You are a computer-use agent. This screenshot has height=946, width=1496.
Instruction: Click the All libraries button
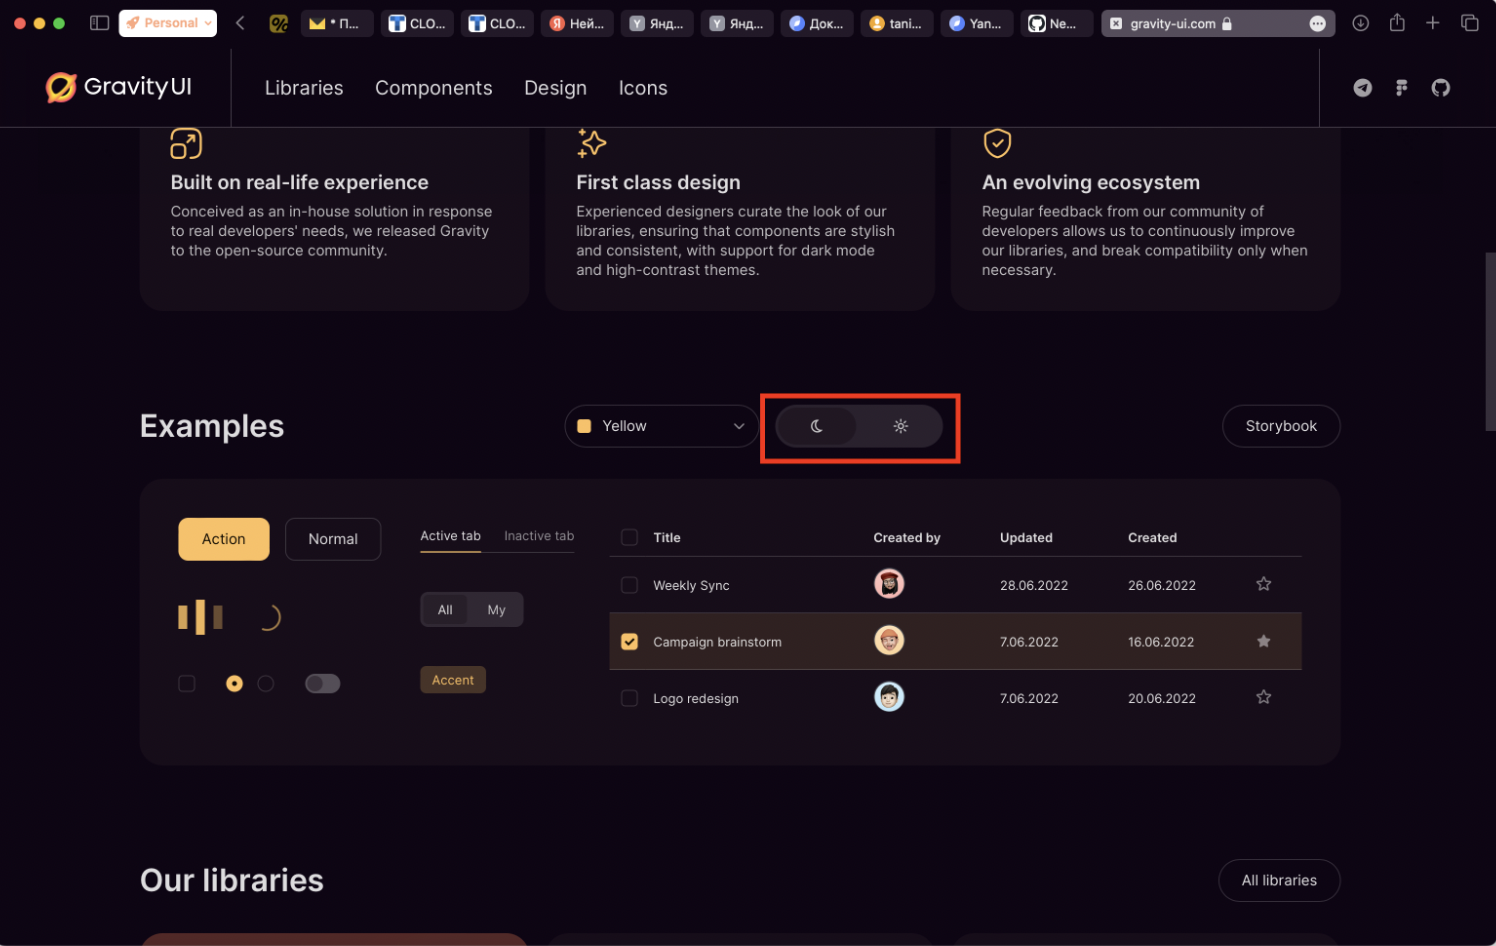pyautogui.click(x=1278, y=880)
